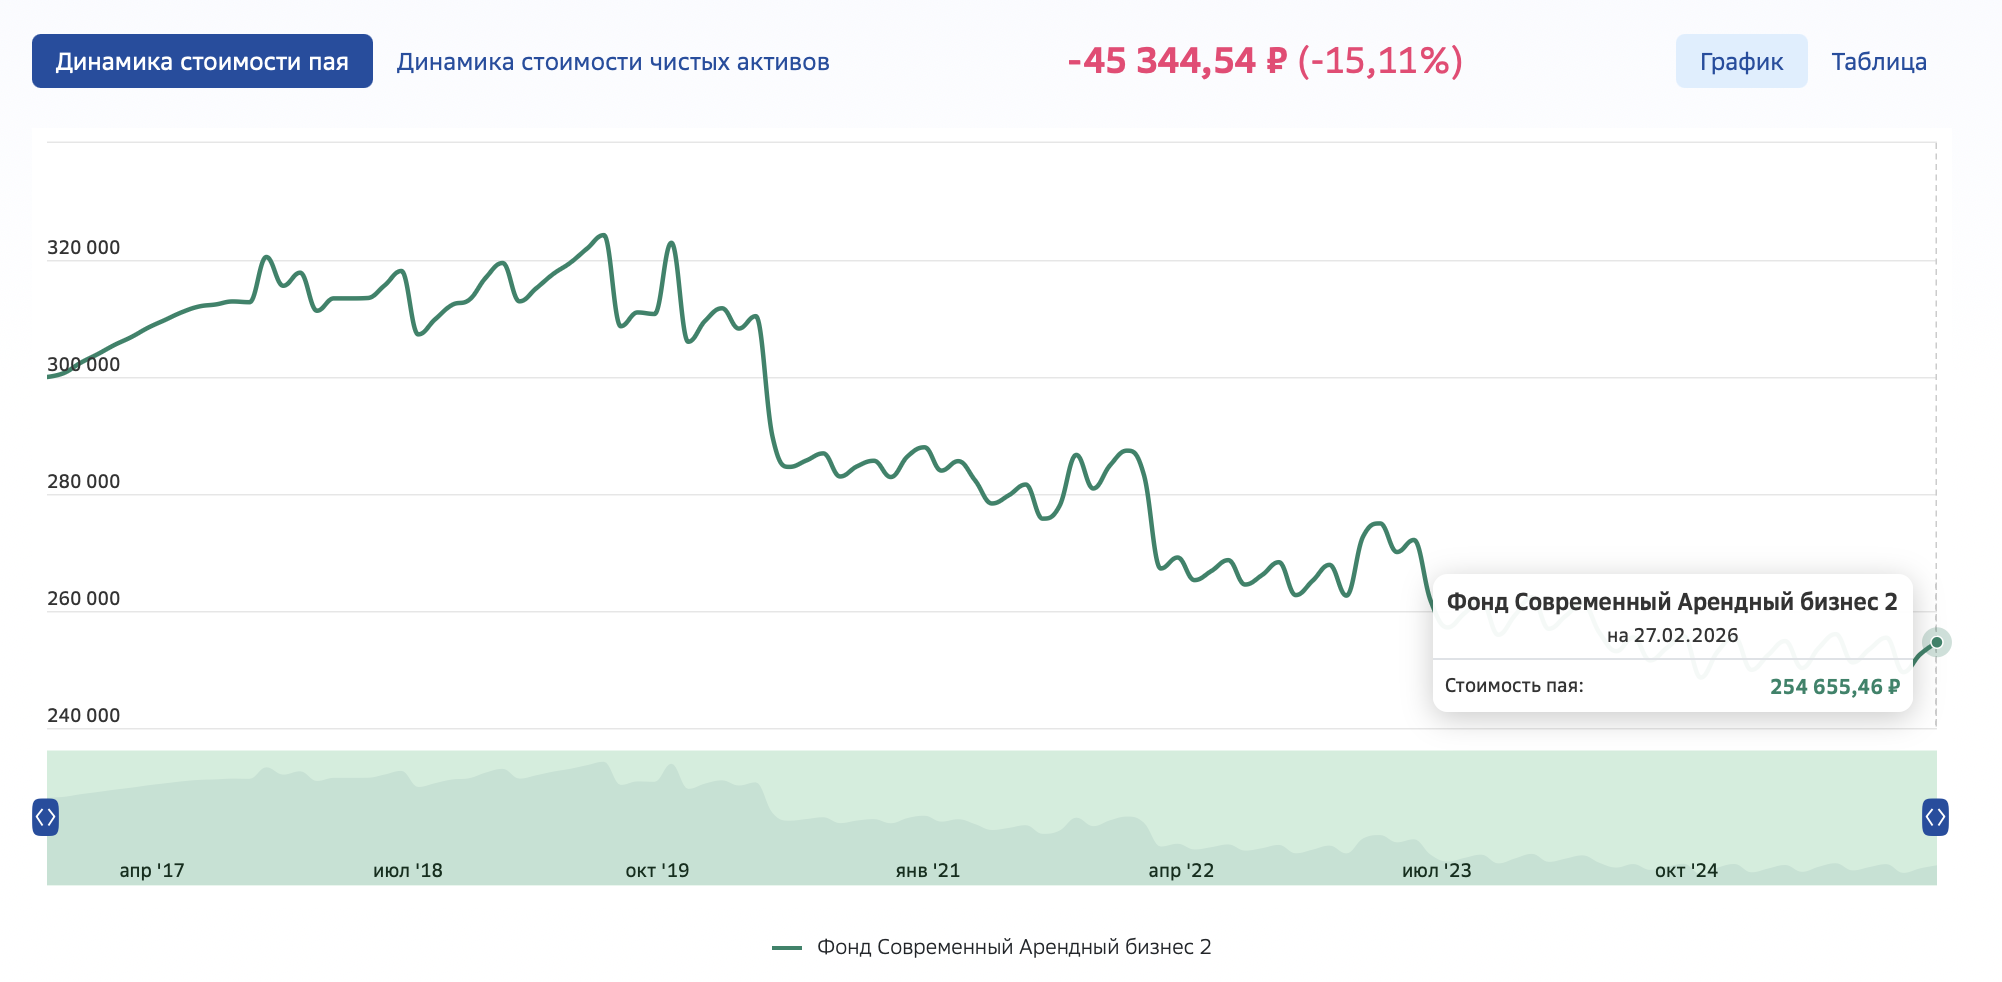The image size is (2002, 982).
Task: Click the 240 000 y-axis label
Action: pos(83,715)
